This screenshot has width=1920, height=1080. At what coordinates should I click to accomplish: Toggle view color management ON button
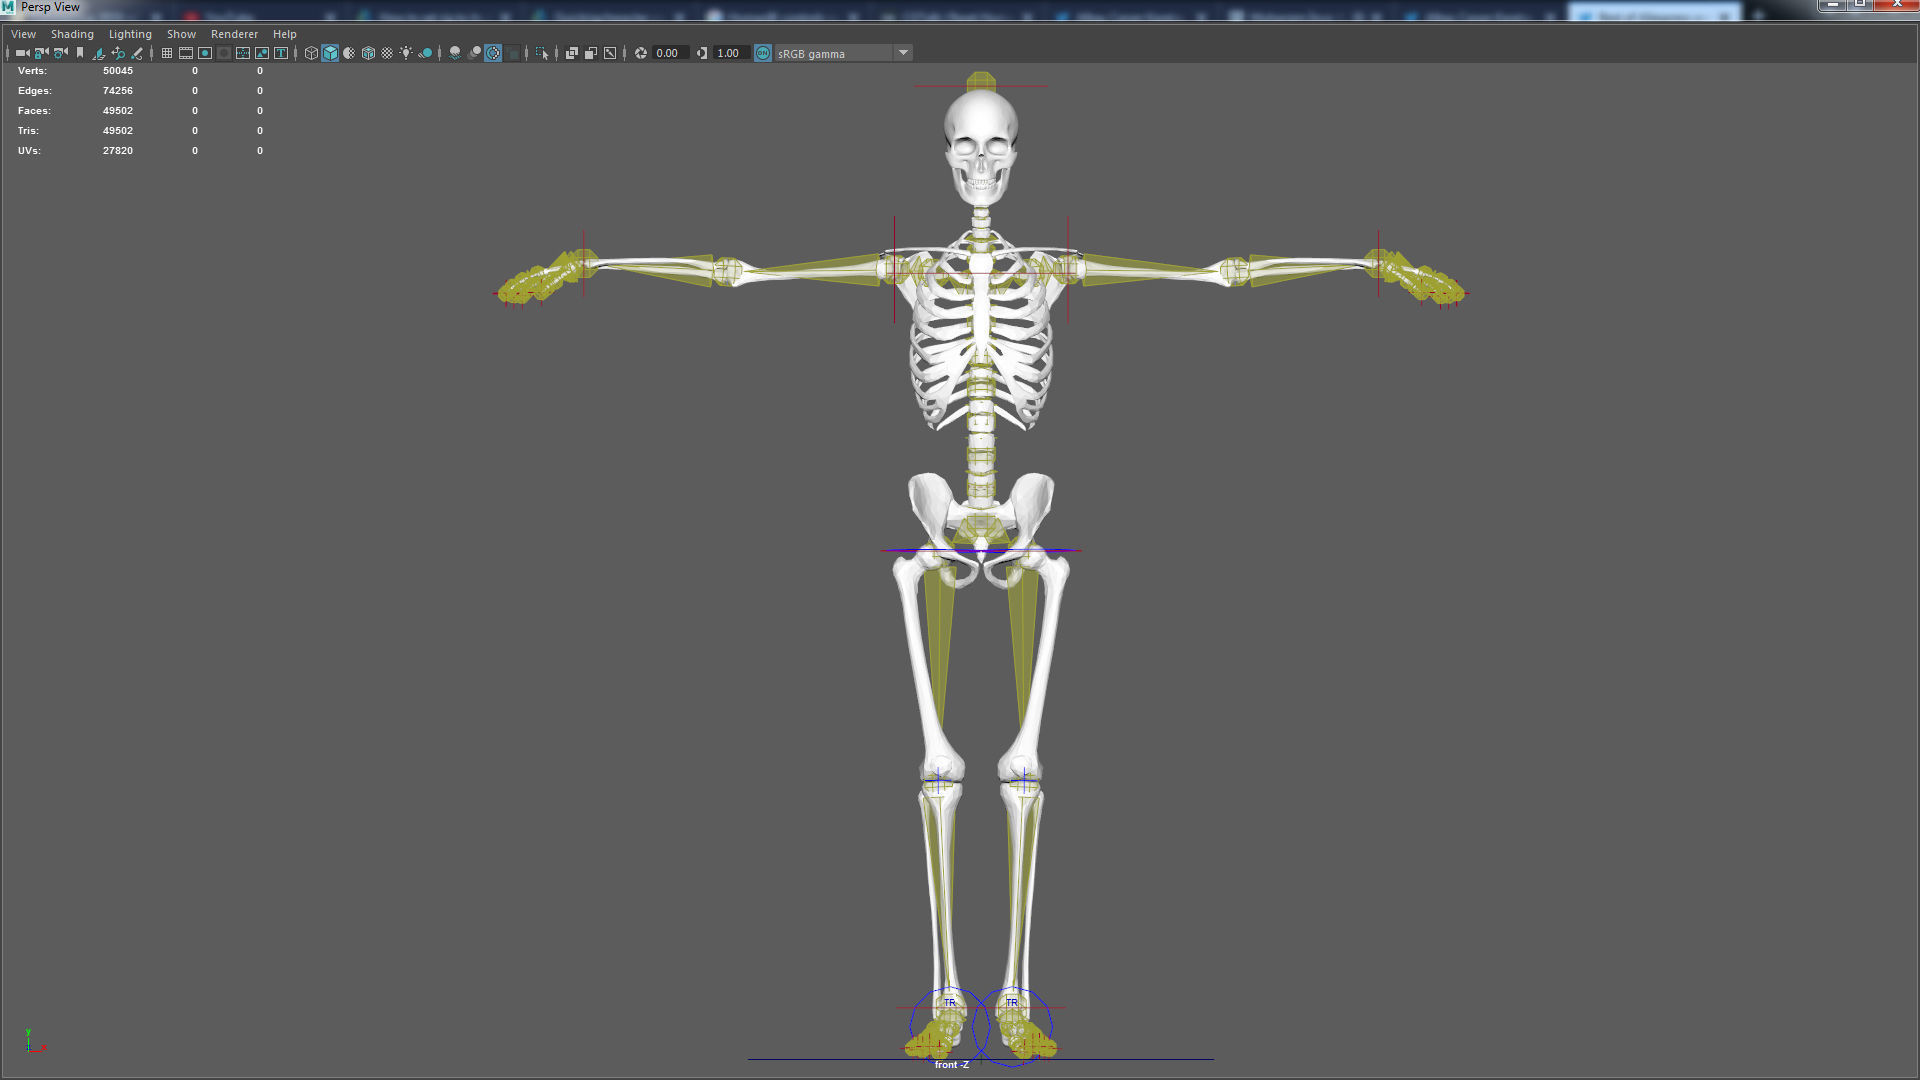pos(763,53)
